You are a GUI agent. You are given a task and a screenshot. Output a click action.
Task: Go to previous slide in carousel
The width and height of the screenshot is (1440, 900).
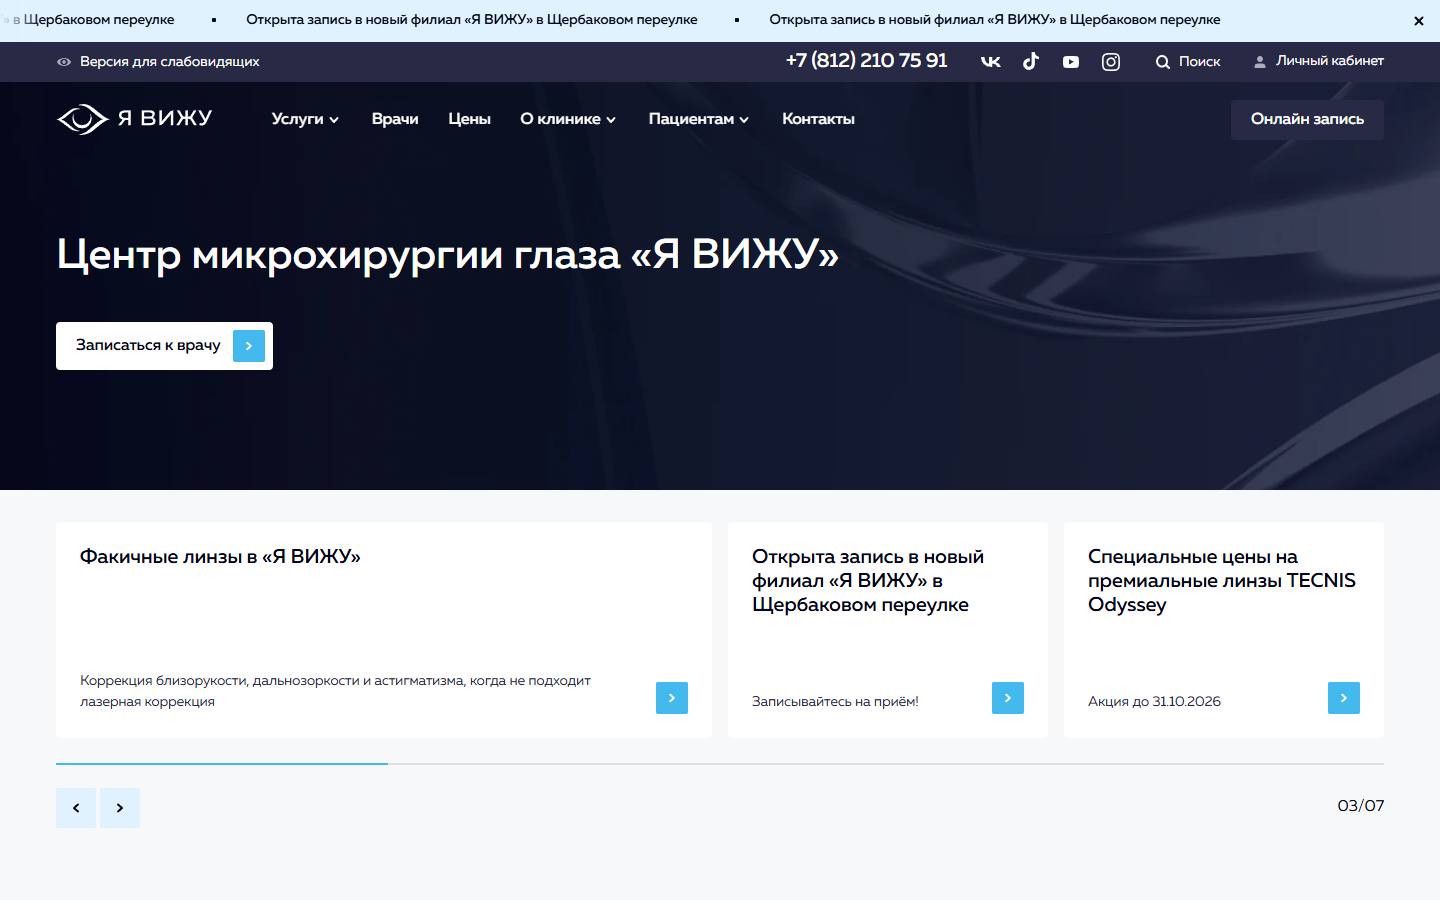point(76,808)
